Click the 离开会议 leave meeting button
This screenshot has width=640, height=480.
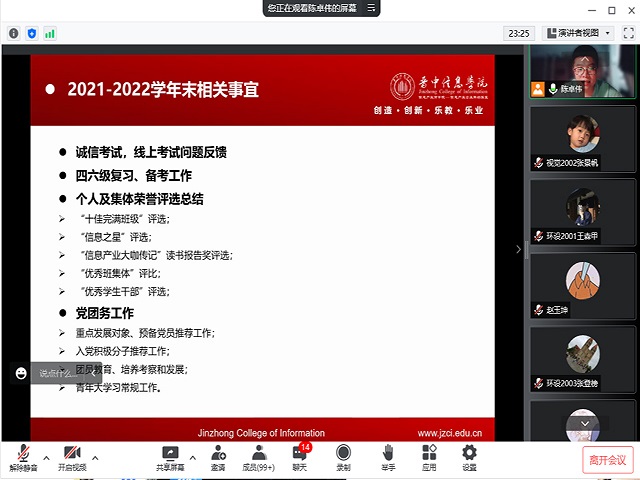pos(608,460)
